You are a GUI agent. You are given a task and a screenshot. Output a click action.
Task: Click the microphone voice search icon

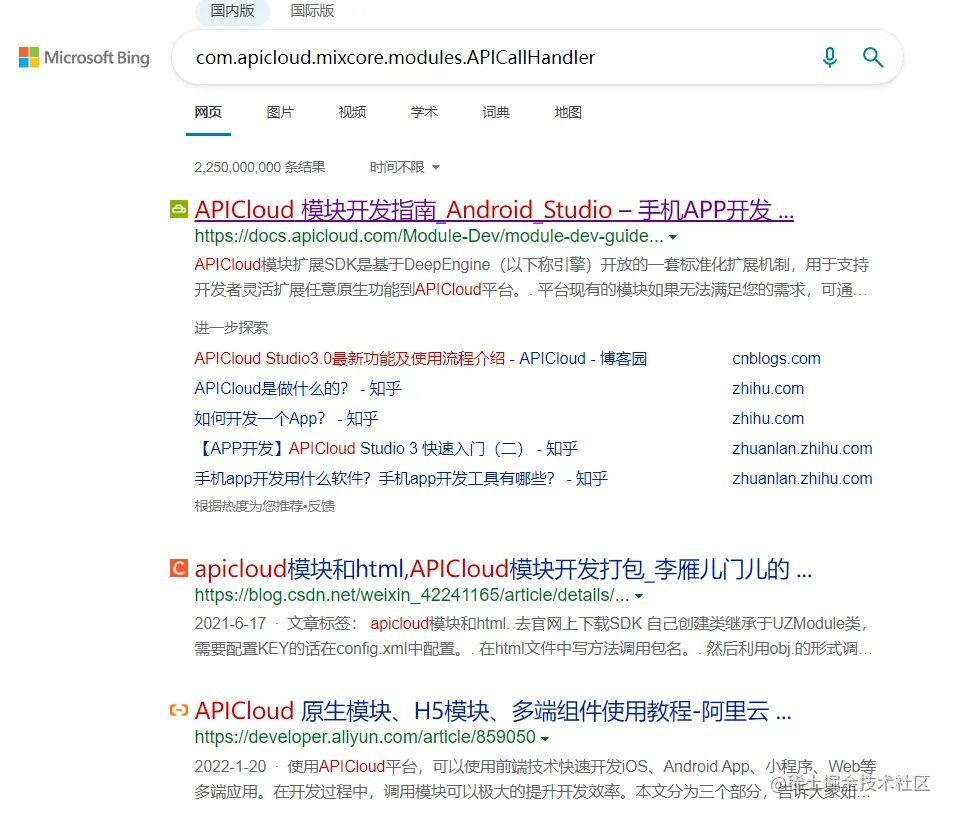pos(830,58)
